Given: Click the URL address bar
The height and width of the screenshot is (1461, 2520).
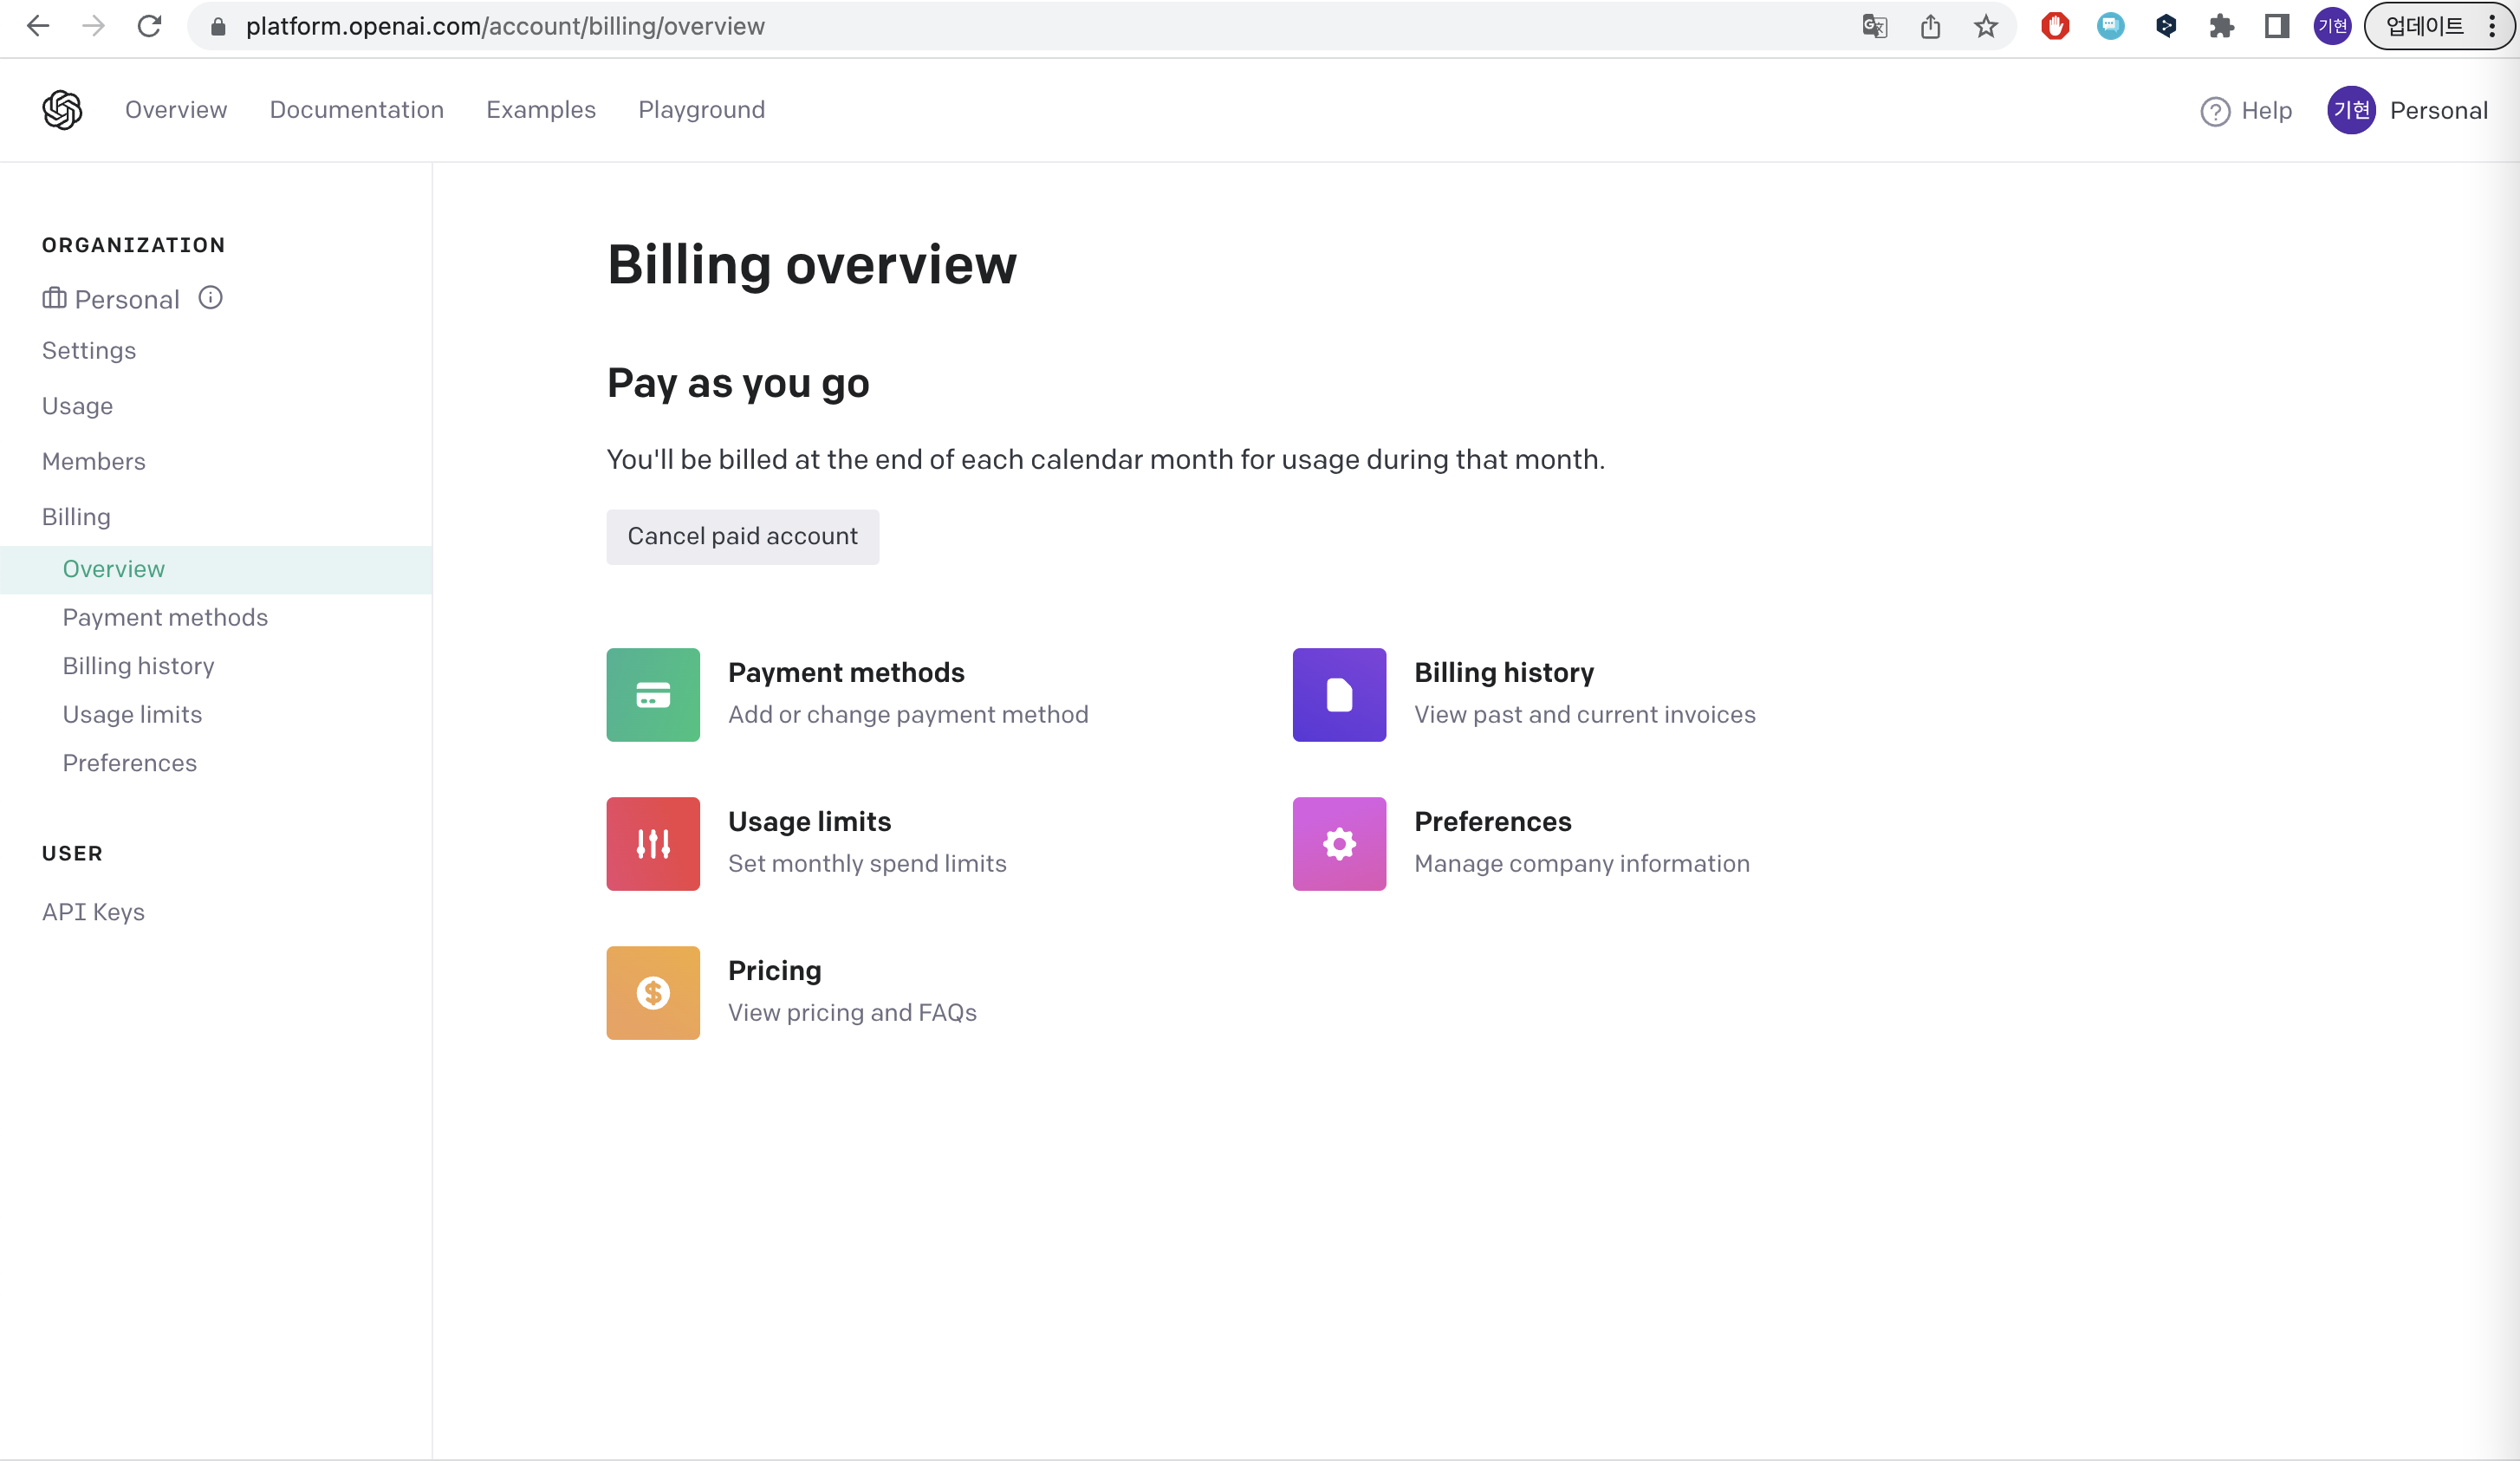Looking at the screenshot, I should pyautogui.click(x=1000, y=26).
